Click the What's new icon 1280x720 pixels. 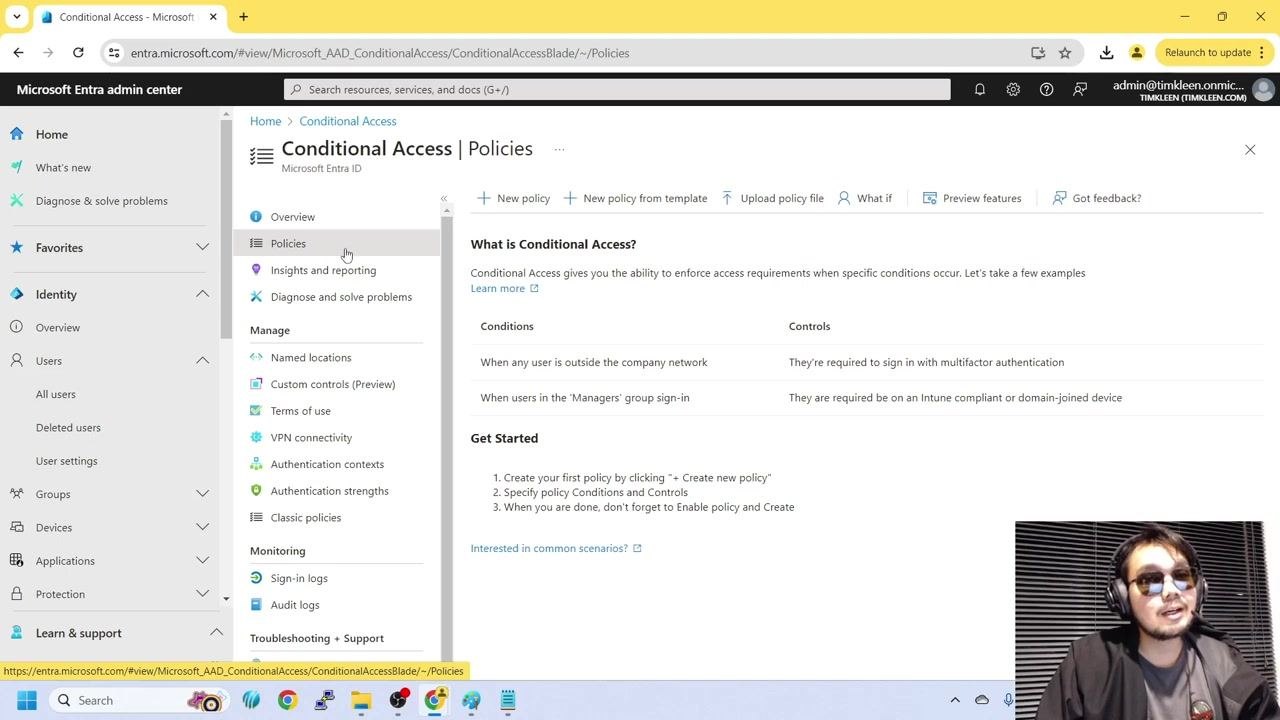tap(17, 167)
